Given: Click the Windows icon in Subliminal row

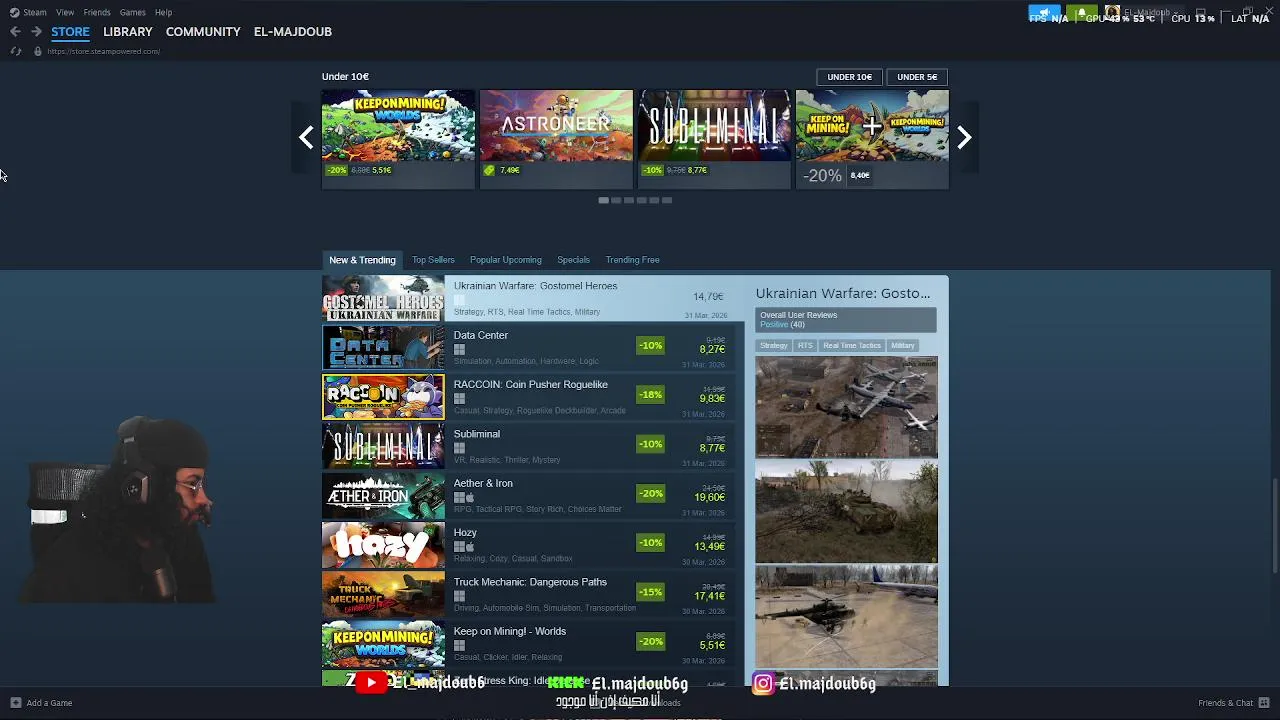Looking at the screenshot, I should pos(459,448).
